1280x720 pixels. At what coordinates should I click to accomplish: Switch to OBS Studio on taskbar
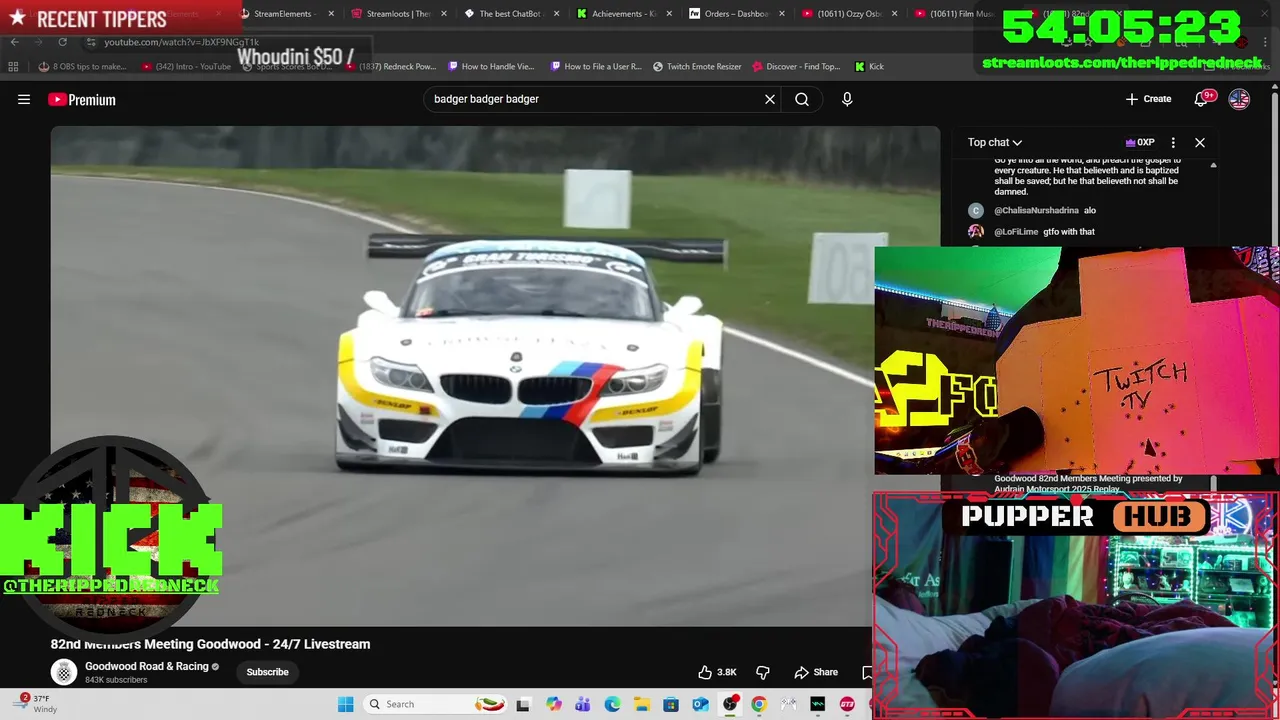730,704
